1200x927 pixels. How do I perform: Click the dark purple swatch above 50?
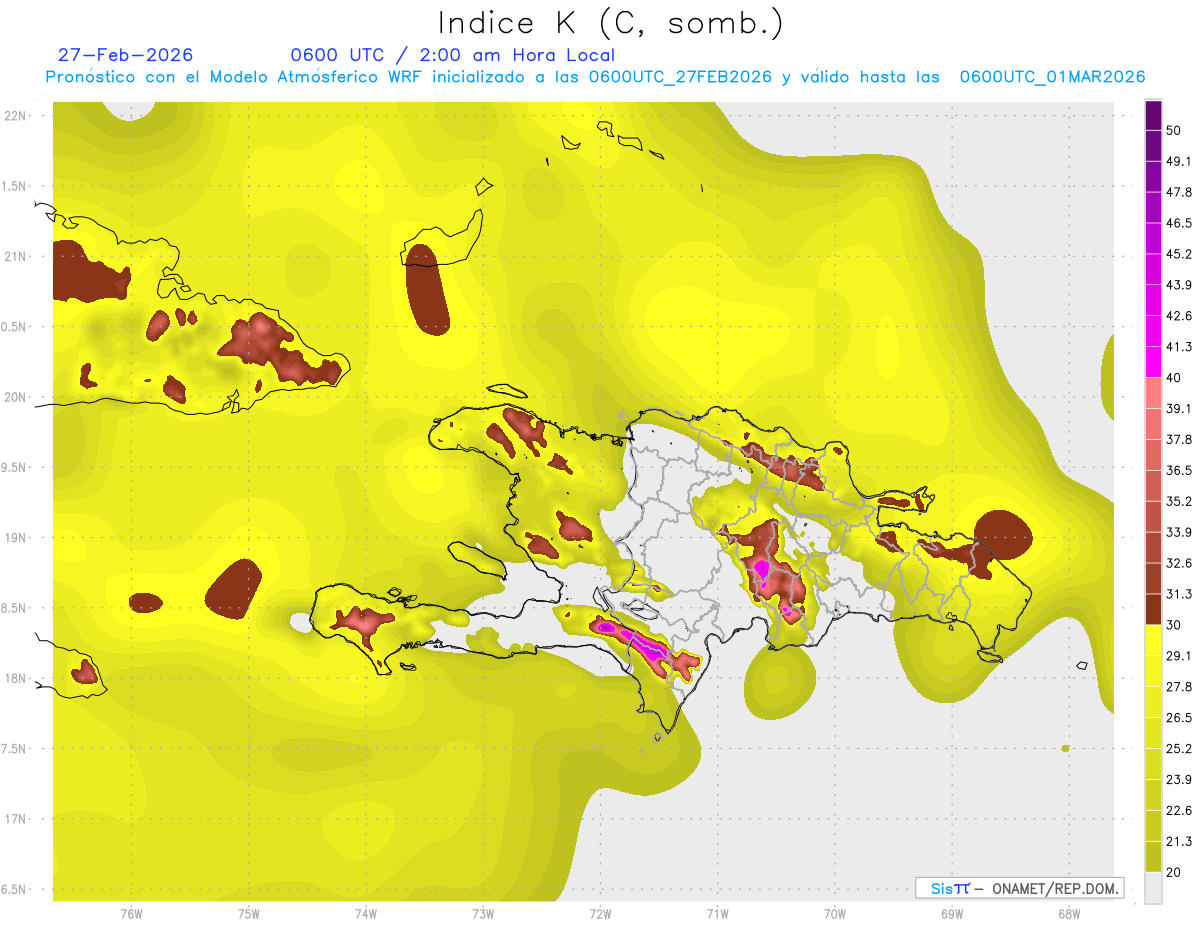(1154, 116)
